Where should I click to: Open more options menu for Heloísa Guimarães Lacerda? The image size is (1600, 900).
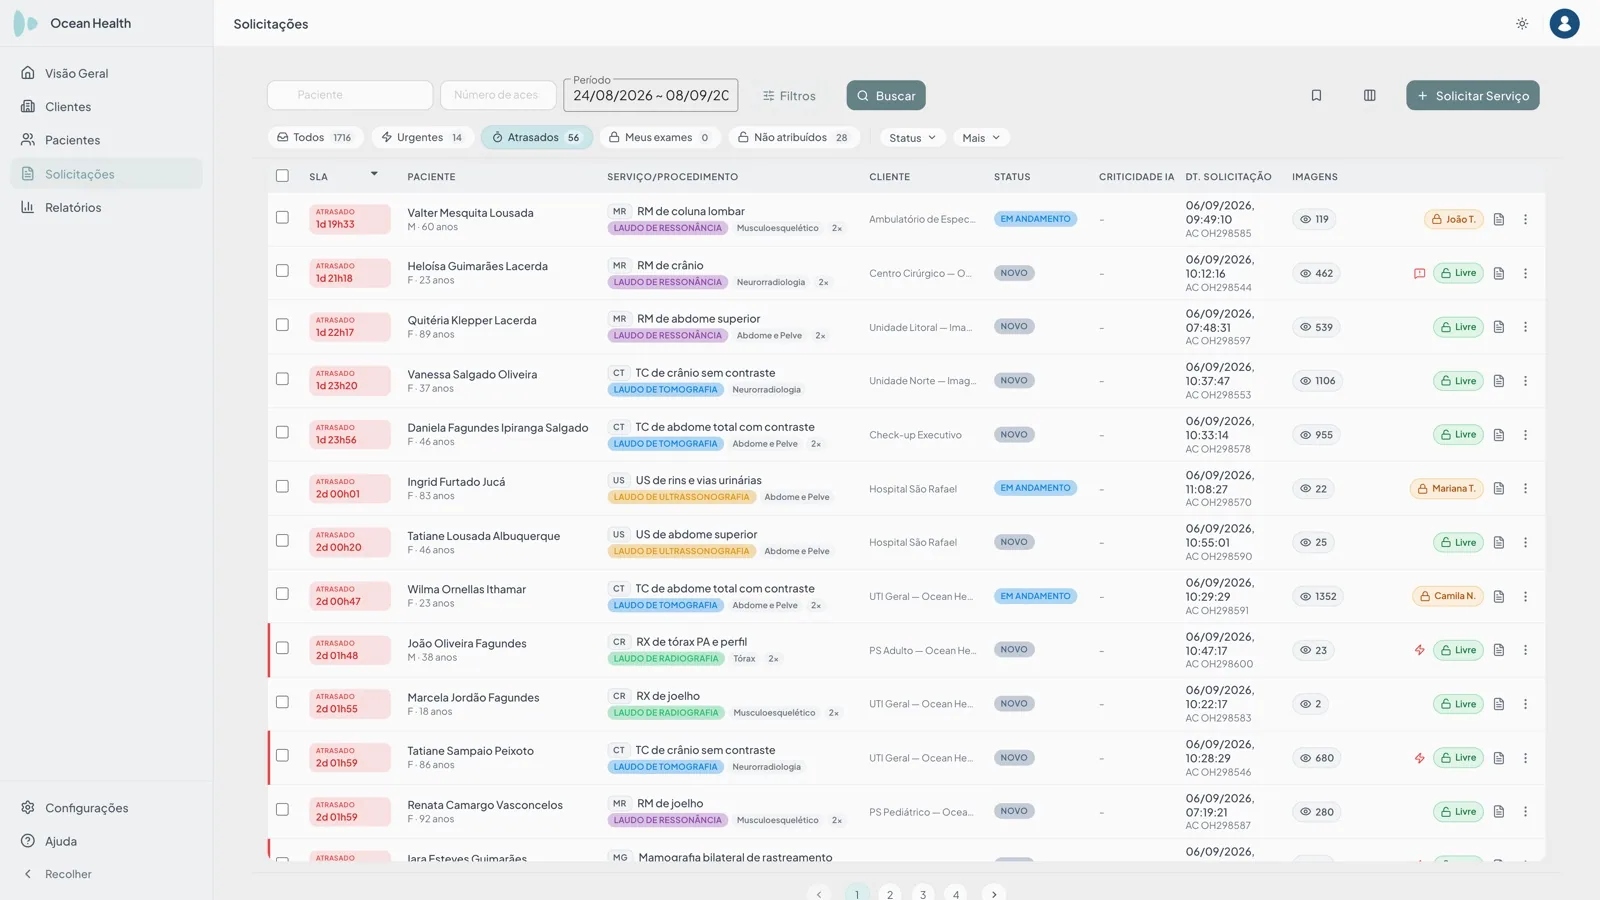point(1525,273)
